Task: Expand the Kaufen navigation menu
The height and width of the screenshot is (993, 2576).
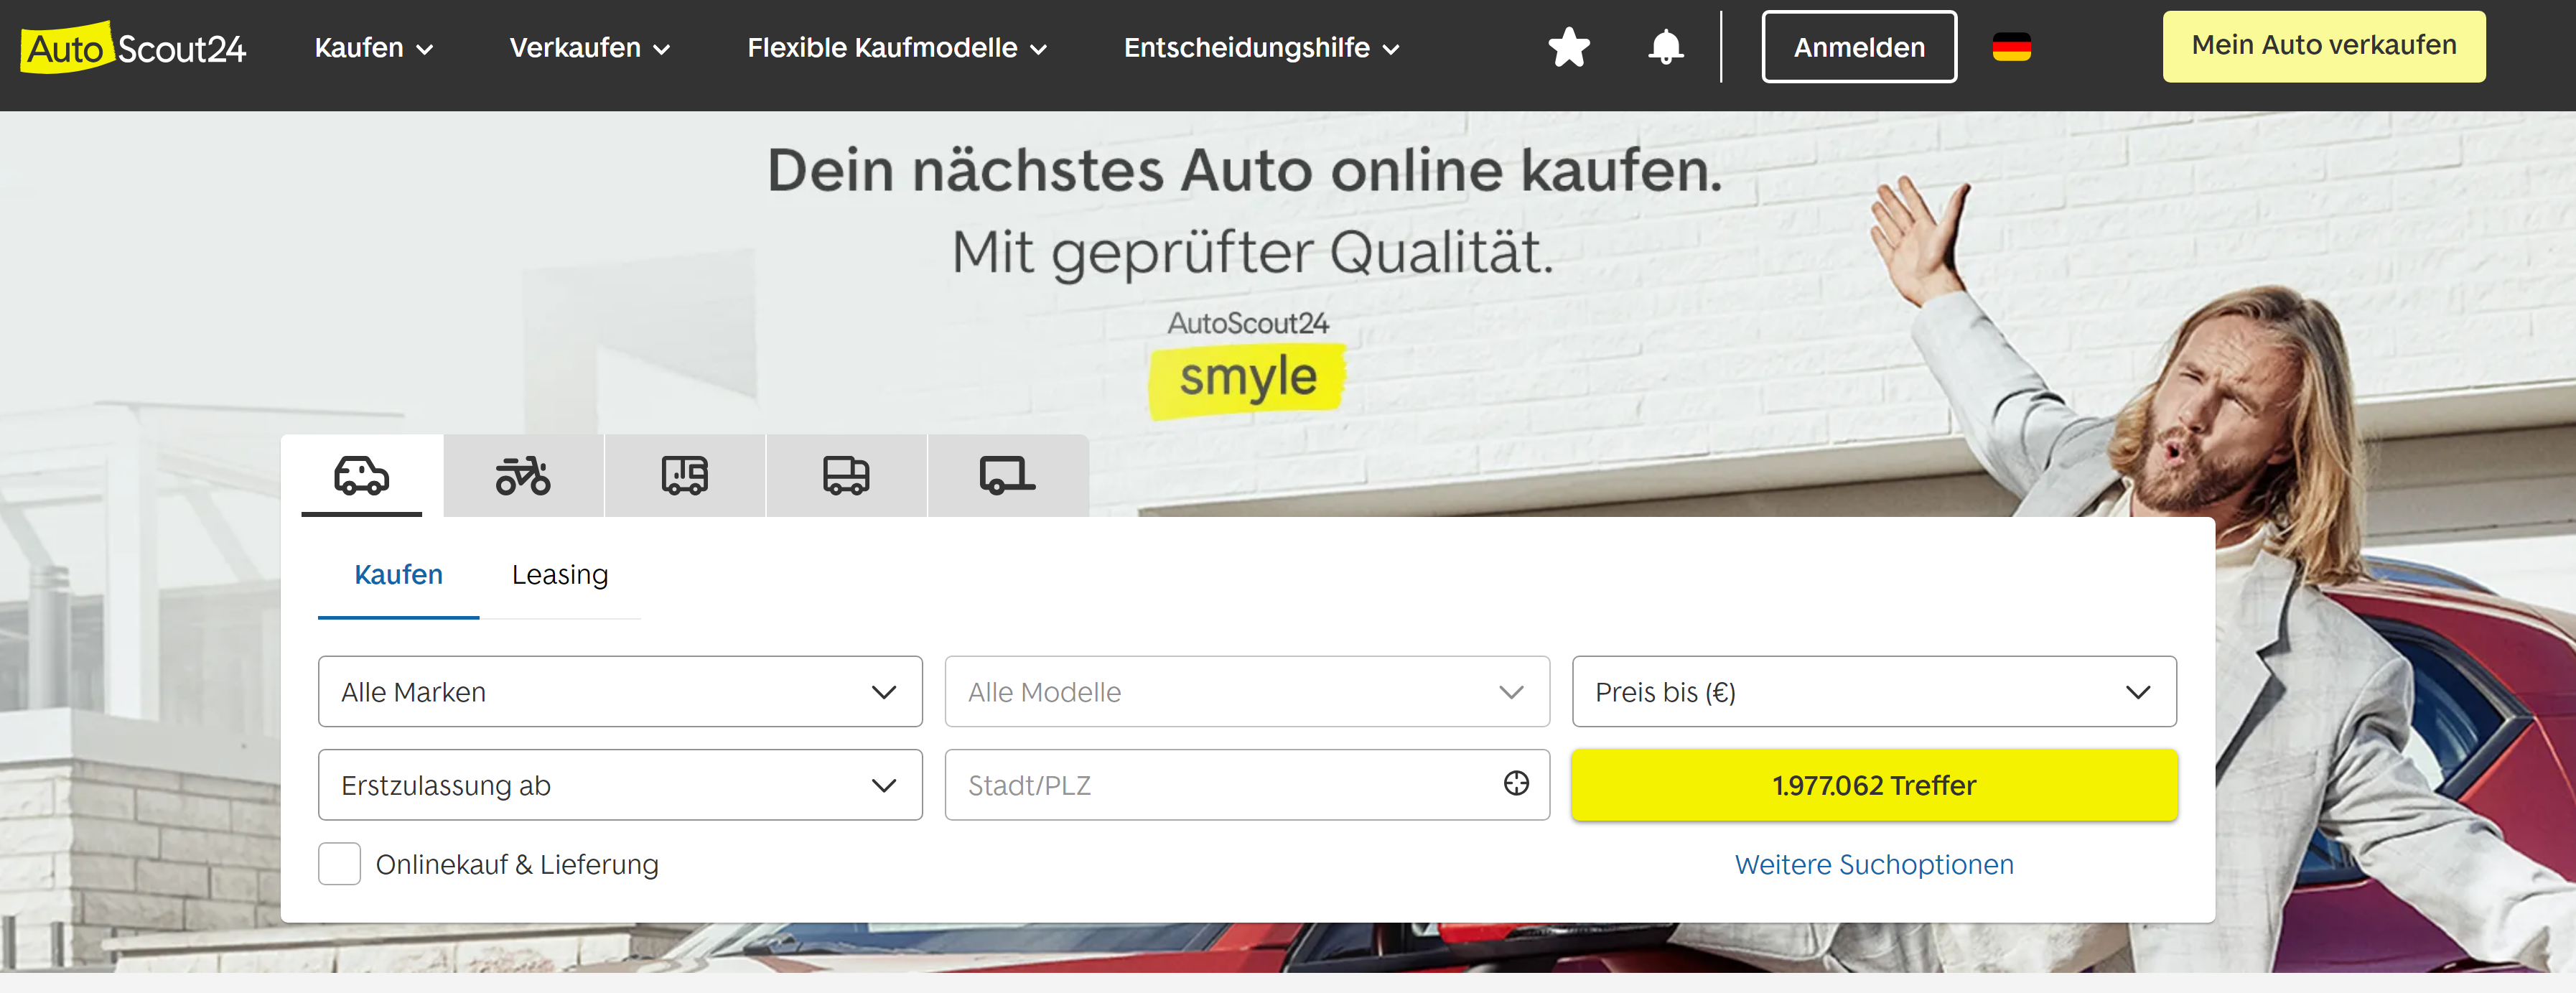Action: pos(374,48)
